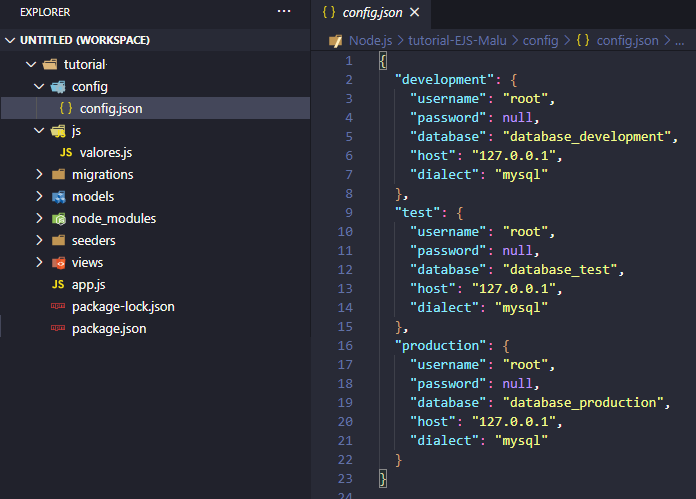Viewport: 696px width, 499px height.
Task: Click the js folder icon
Action: pos(58,131)
